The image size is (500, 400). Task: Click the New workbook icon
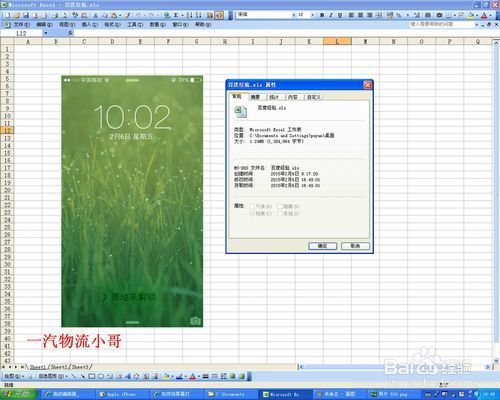tap(7, 15)
